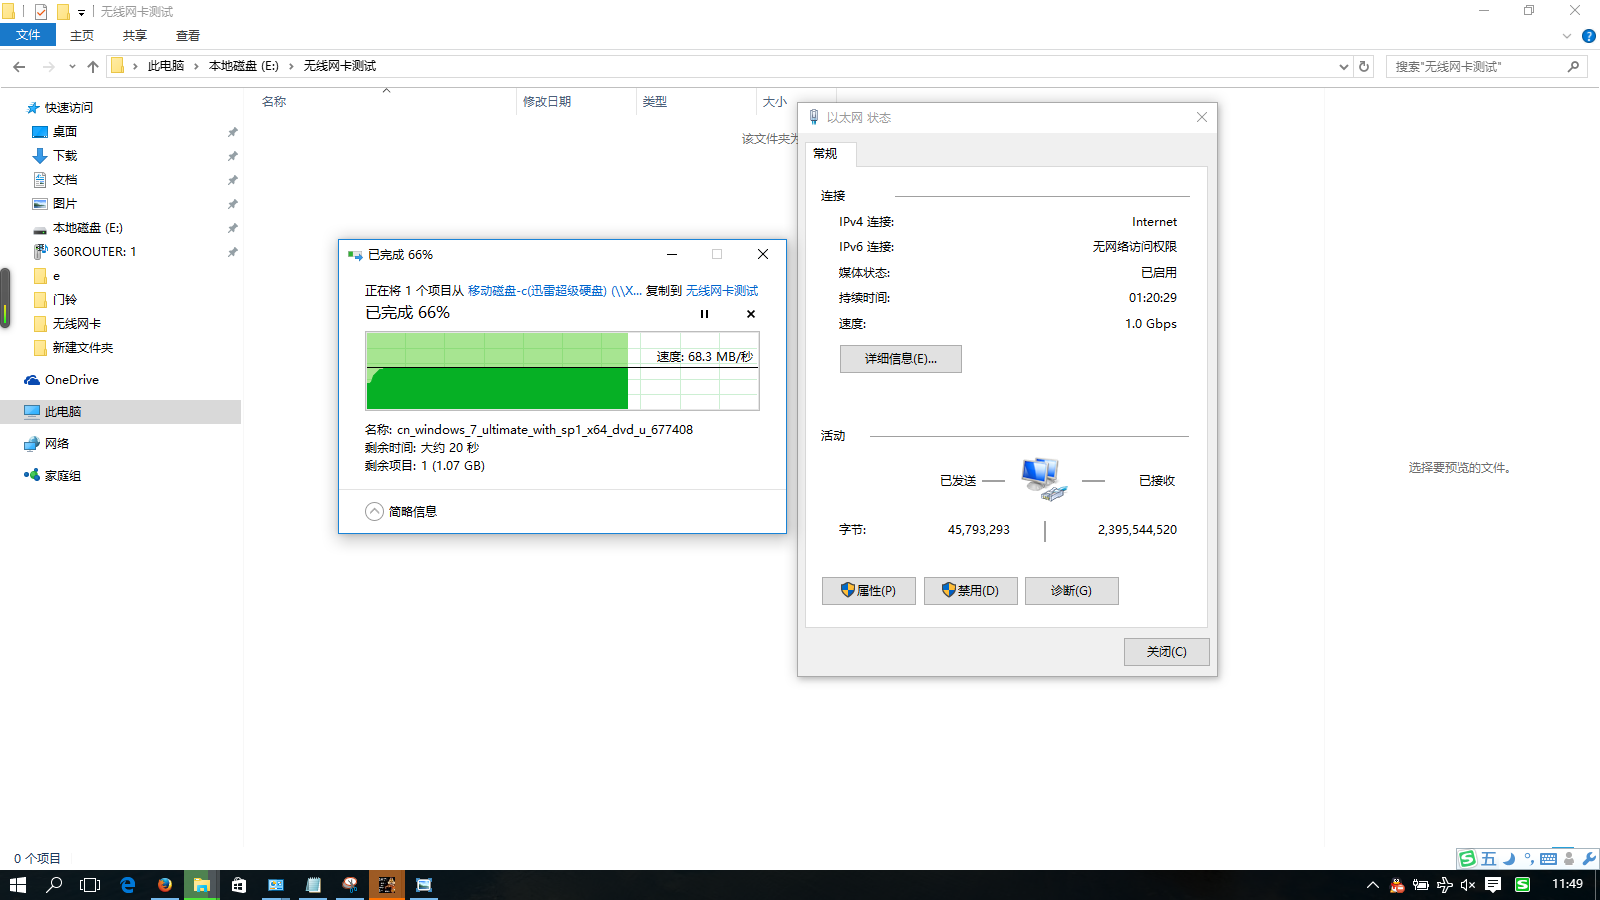This screenshot has height=900, width=1600.
Task: Click the Sogou S logo on IME bar
Action: pyautogui.click(x=1467, y=859)
